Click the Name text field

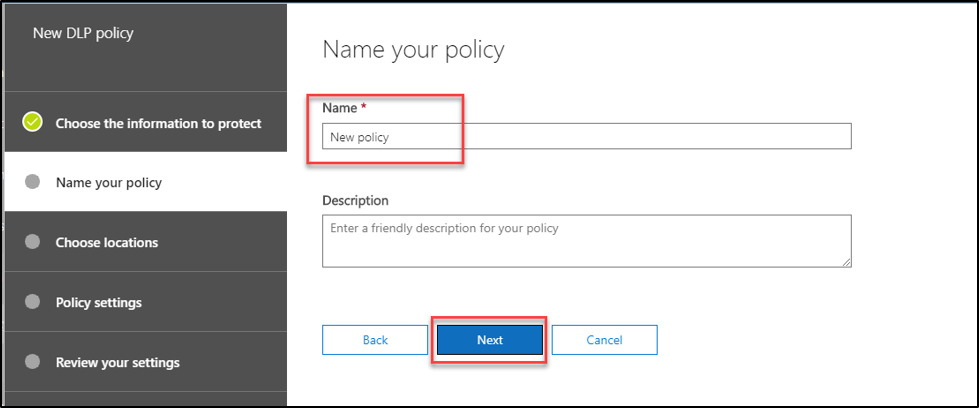pos(586,137)
